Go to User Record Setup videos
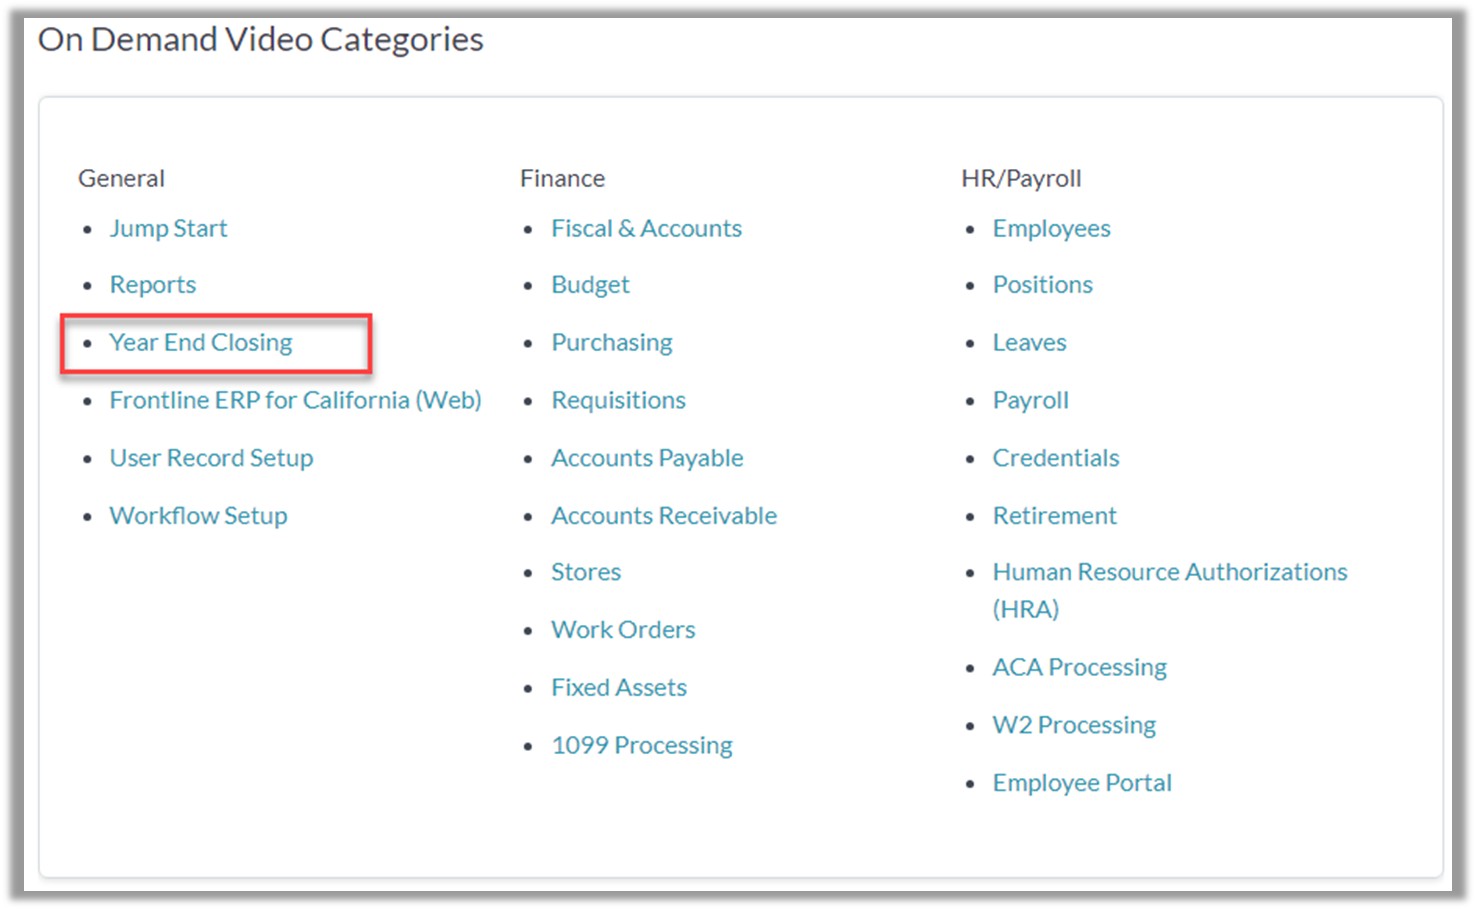This screenshot has height=909, width=1476. (x=212, y=458)
